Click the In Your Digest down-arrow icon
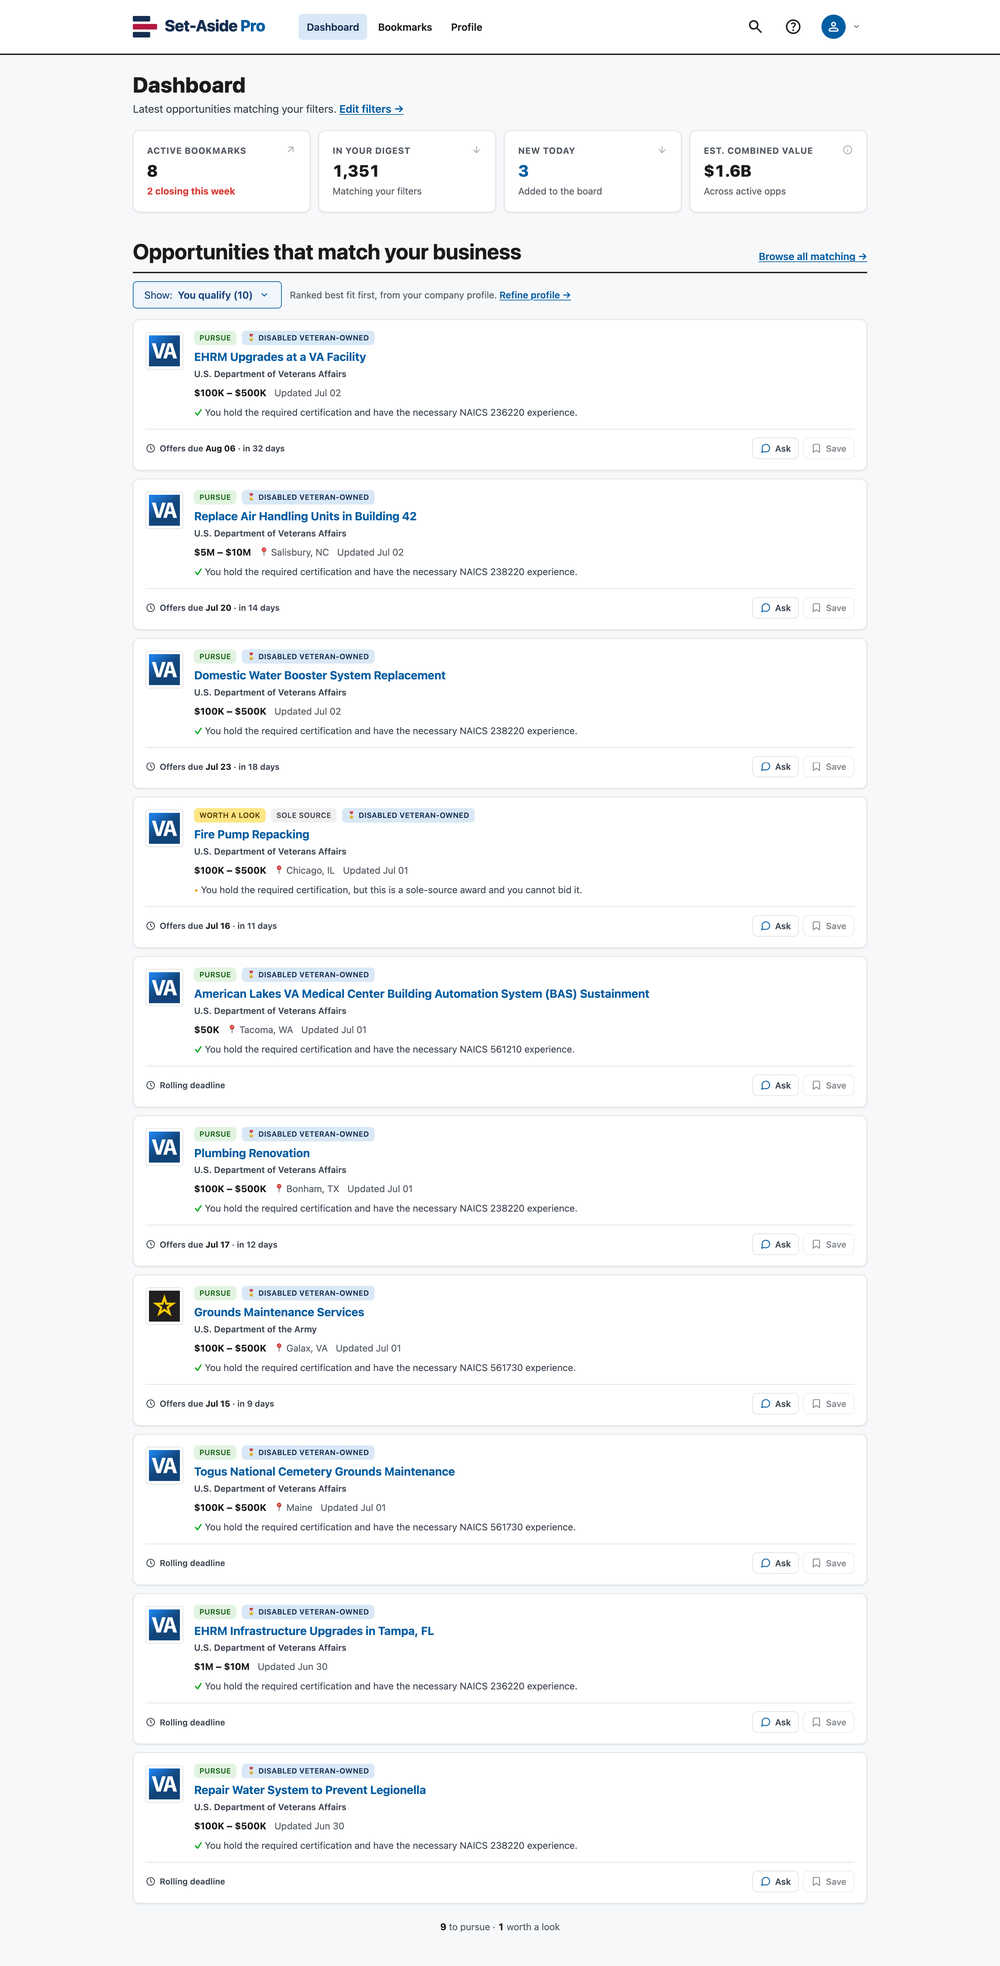The image size is (1000, 1966). pyautogui.click(x=476, y=150)
